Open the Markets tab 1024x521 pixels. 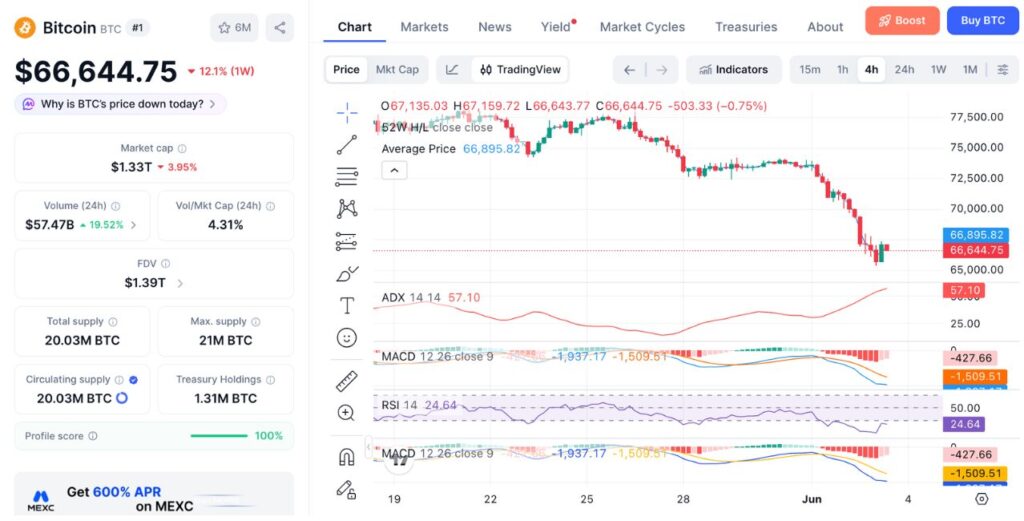424,27
